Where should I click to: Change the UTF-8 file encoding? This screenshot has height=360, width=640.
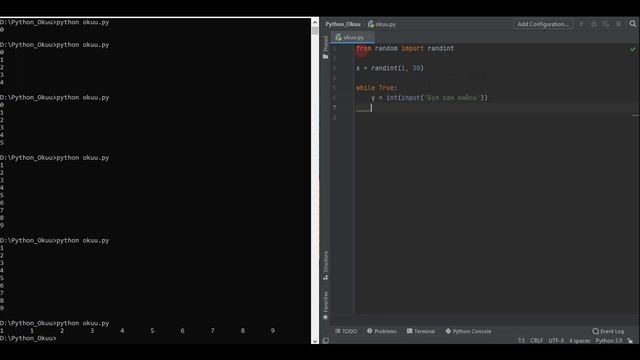click(556, 340)
